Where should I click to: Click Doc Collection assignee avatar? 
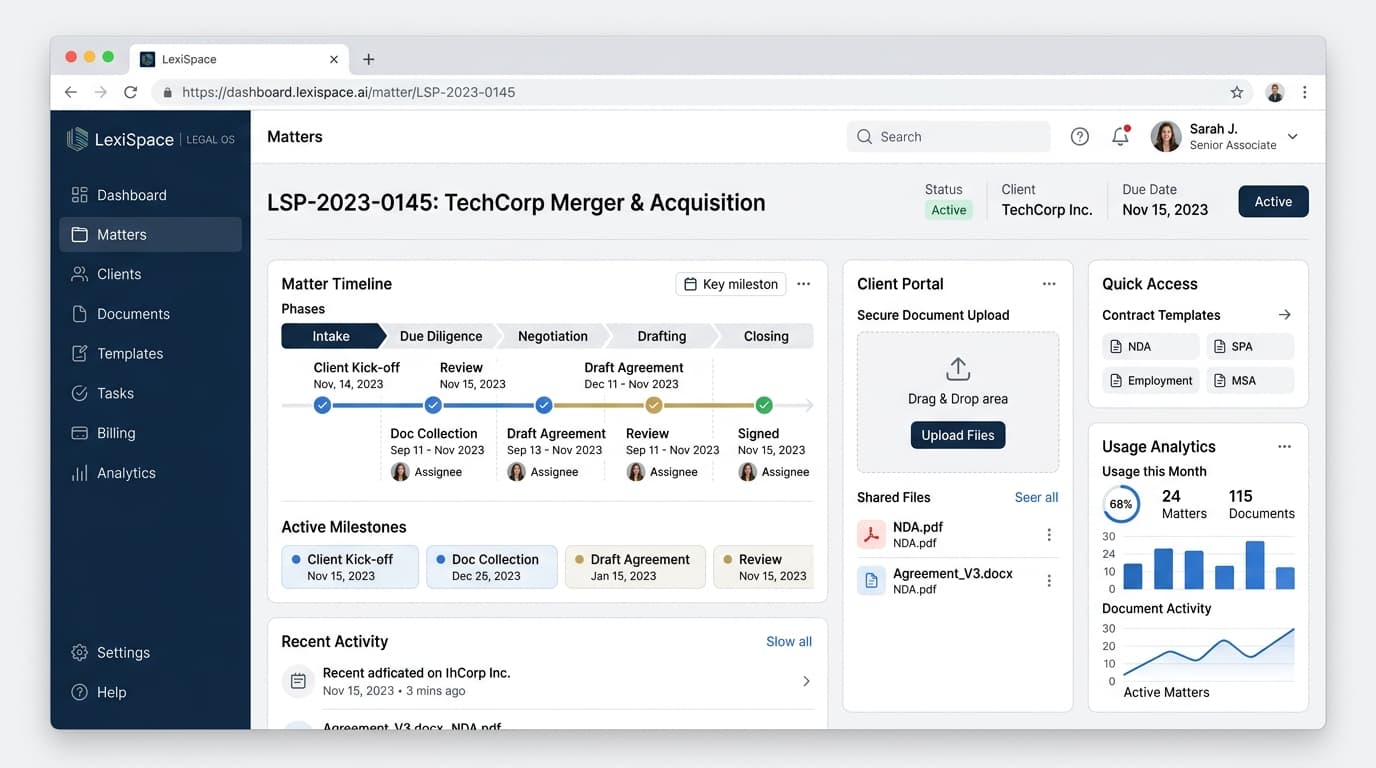400,471
